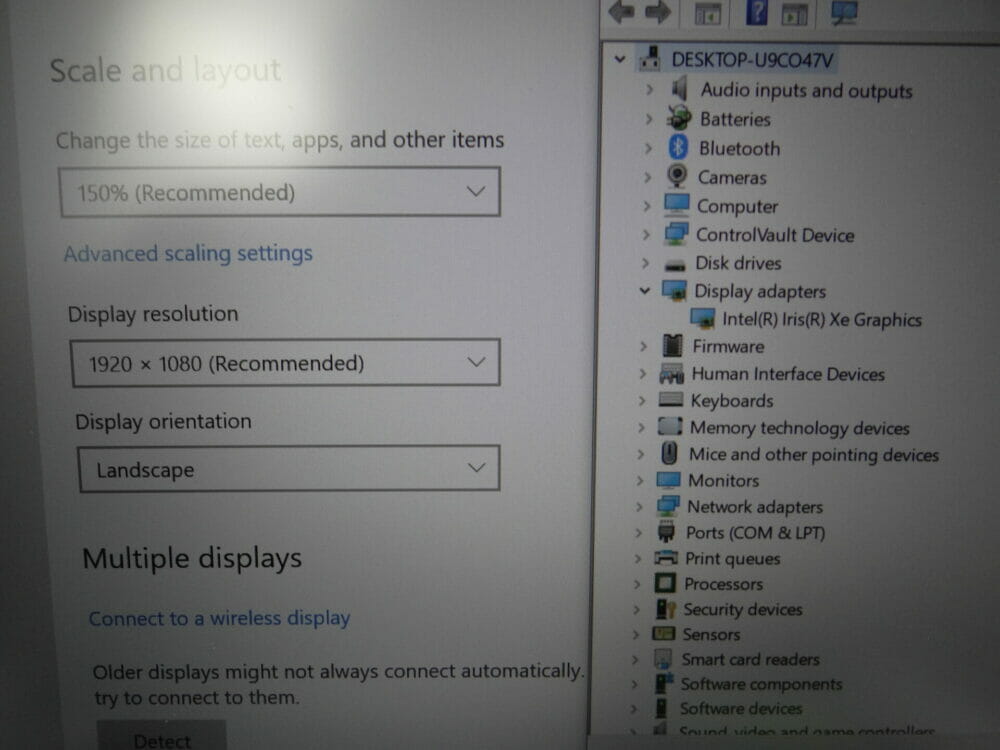Image resolution: width=1000 pixels, height=750 pixels.
Task: Select the Cameras row
Action: (732, 177)
